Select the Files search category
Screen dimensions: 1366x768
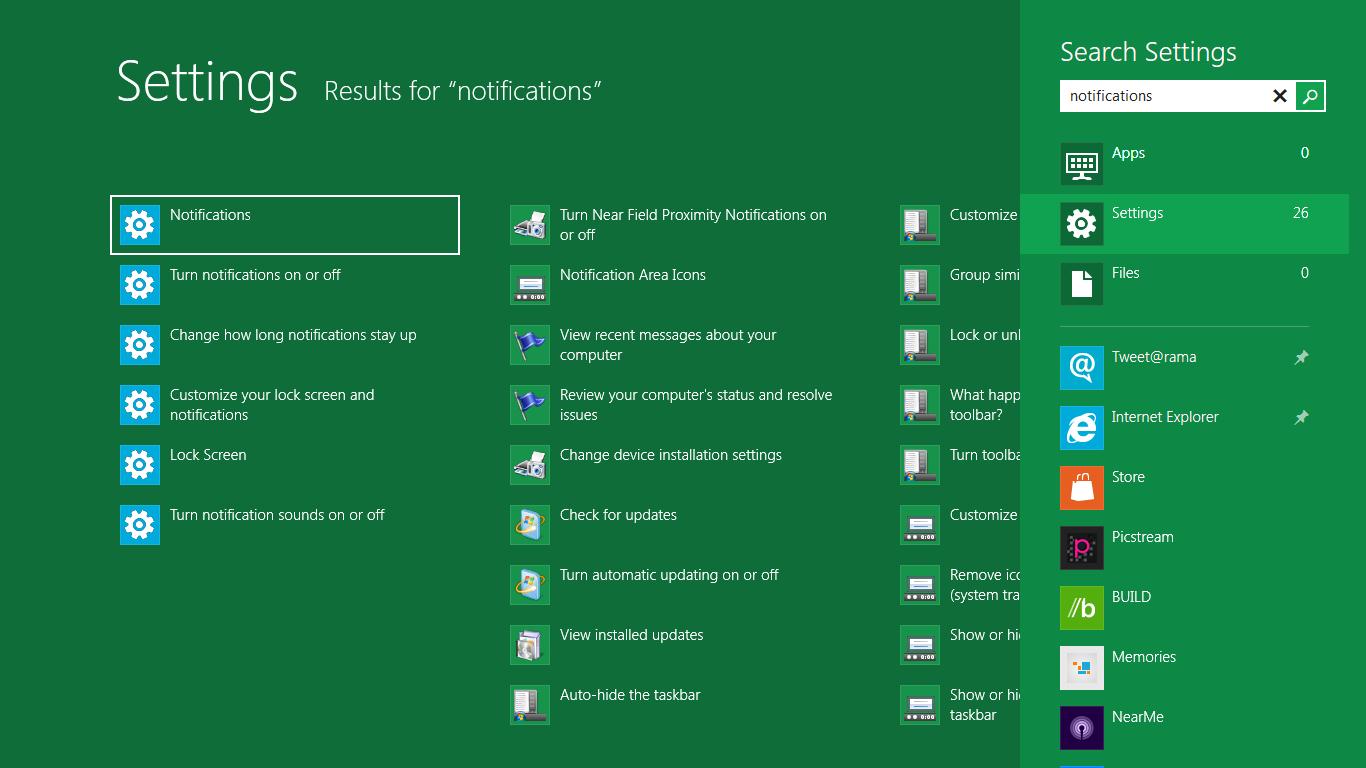tap(1184, 284)
